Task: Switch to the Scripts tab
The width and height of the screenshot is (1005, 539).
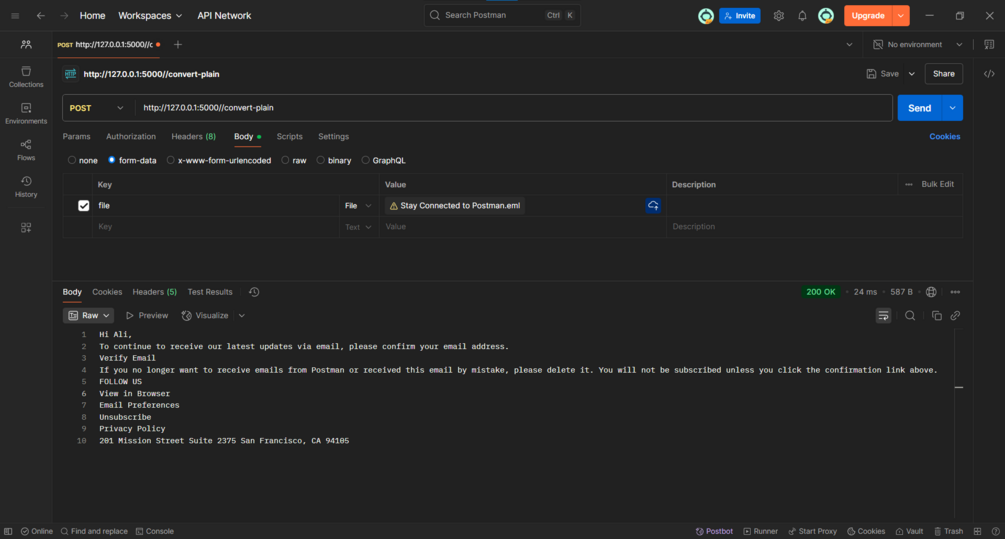Action: (289, 137)
